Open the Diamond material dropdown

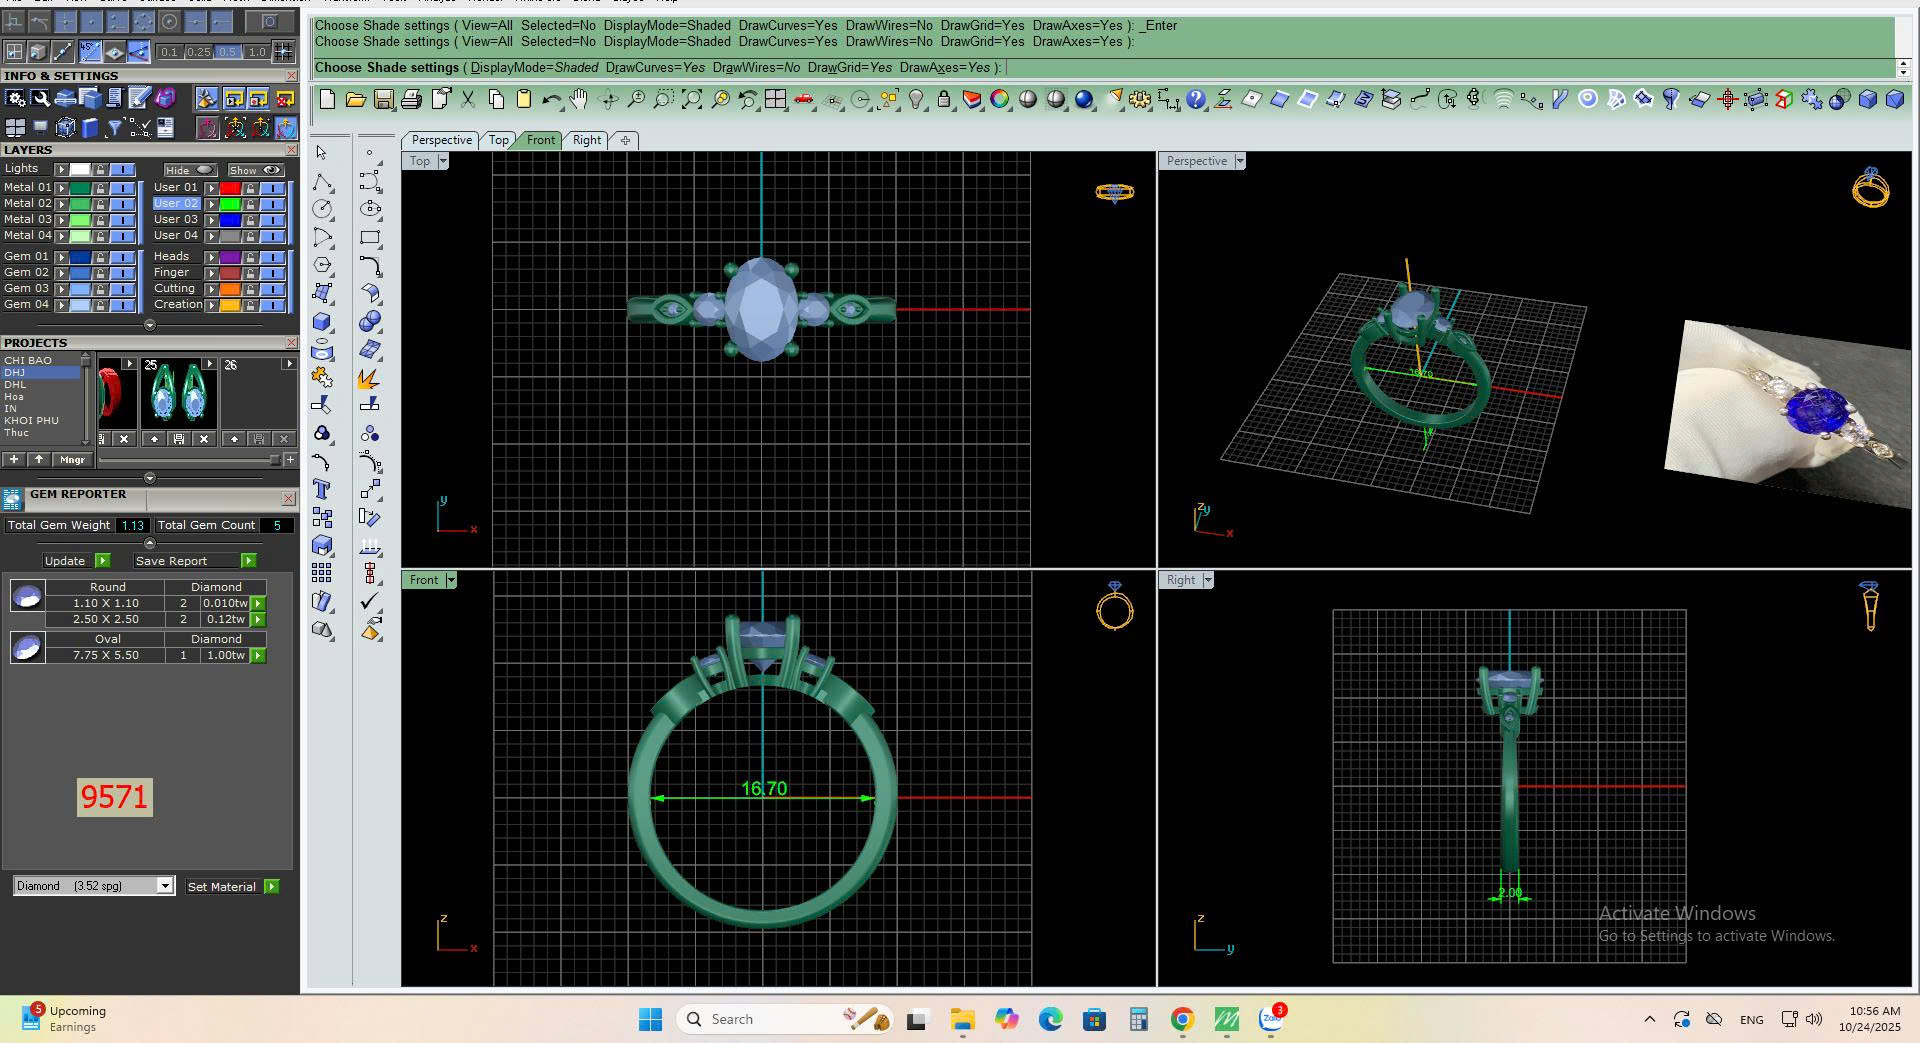click(x=165, y=886)
